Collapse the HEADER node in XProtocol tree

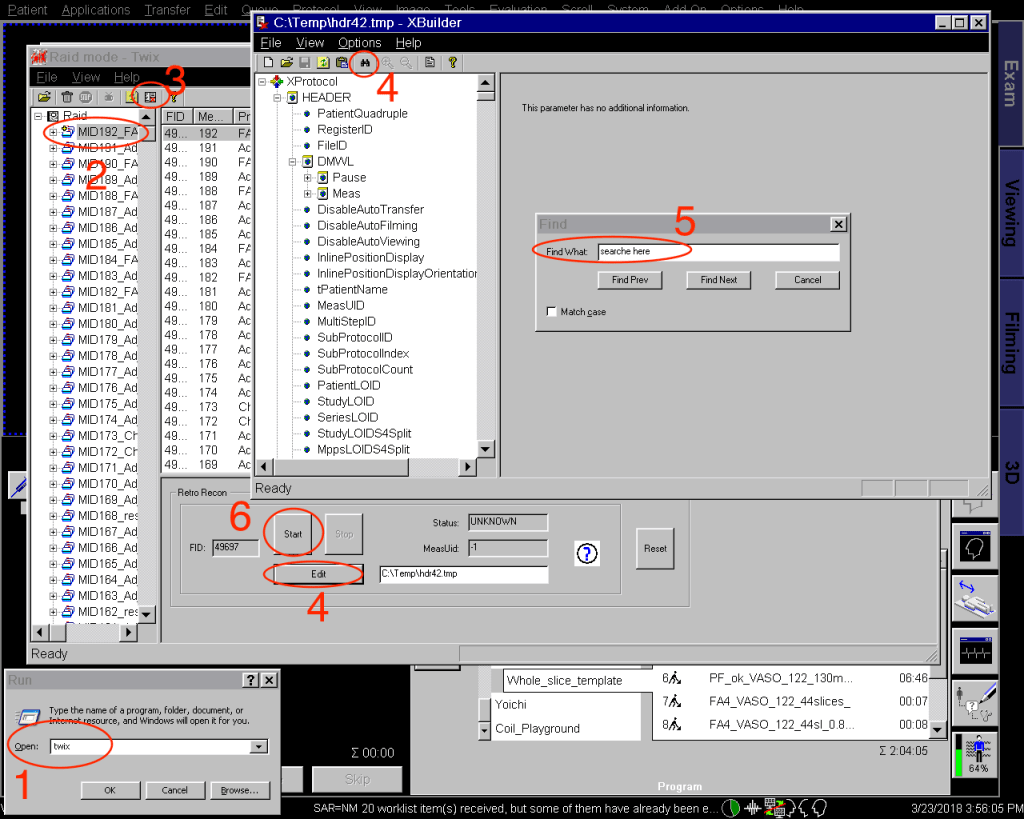coord(277,98)
